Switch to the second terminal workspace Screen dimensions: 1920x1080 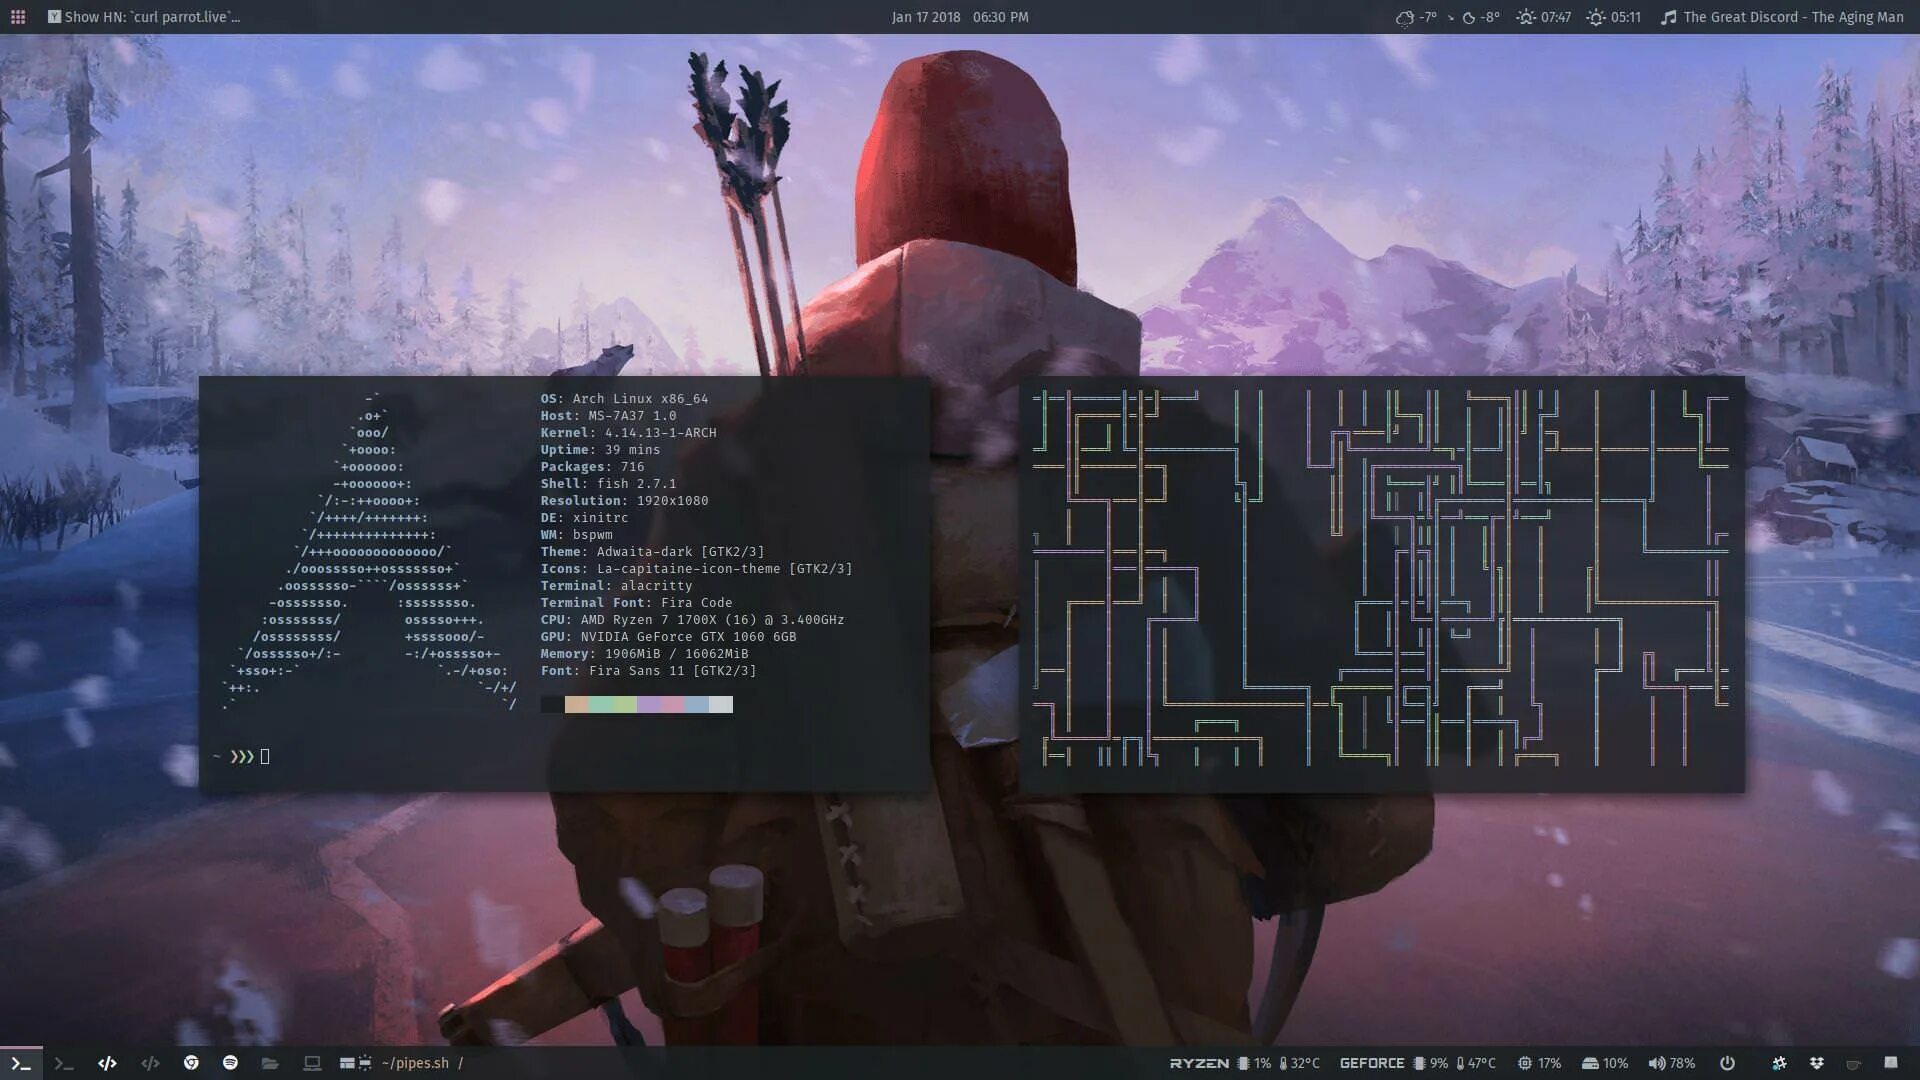tap(64, 1063)
